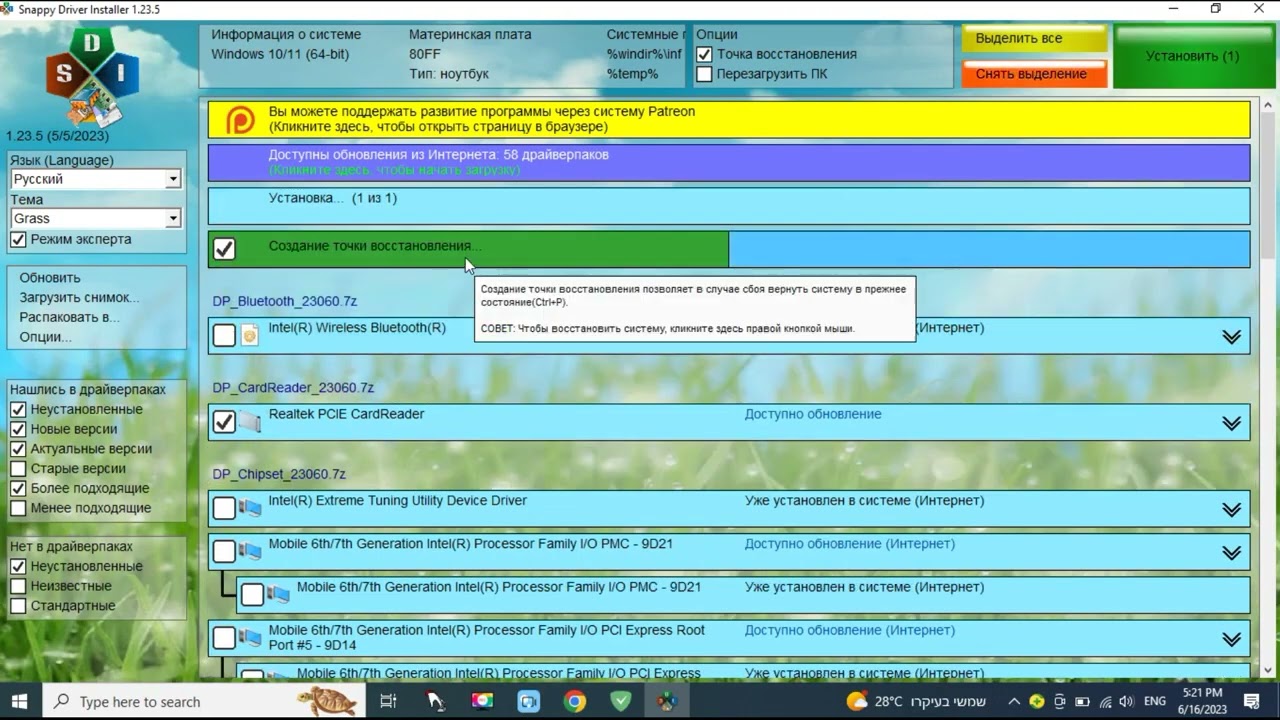
Task: Enable the Стандартные filter checkbox
Action: (18, 606)
